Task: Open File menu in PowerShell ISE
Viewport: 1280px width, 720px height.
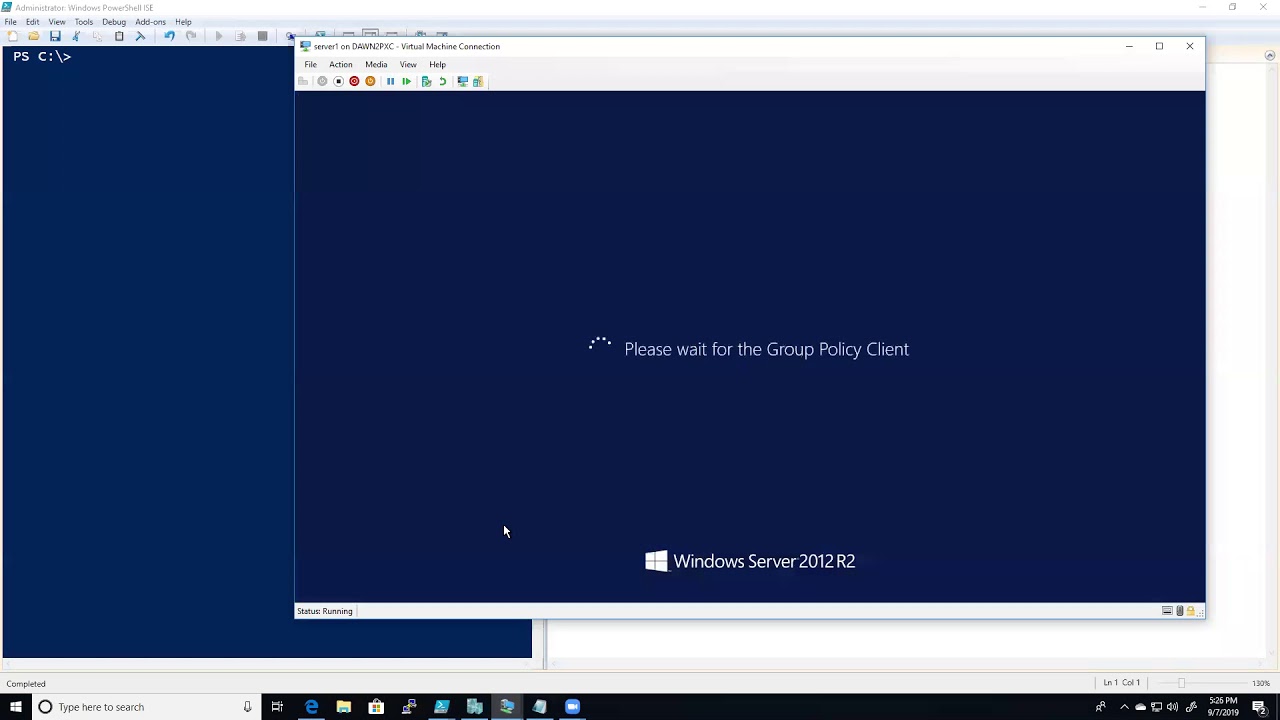Action: point(10,22)
